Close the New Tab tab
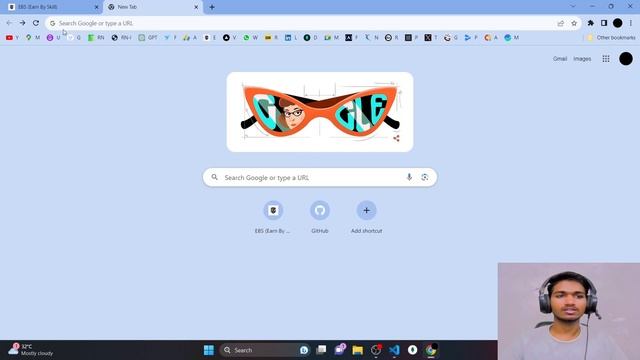 point(196,7)
